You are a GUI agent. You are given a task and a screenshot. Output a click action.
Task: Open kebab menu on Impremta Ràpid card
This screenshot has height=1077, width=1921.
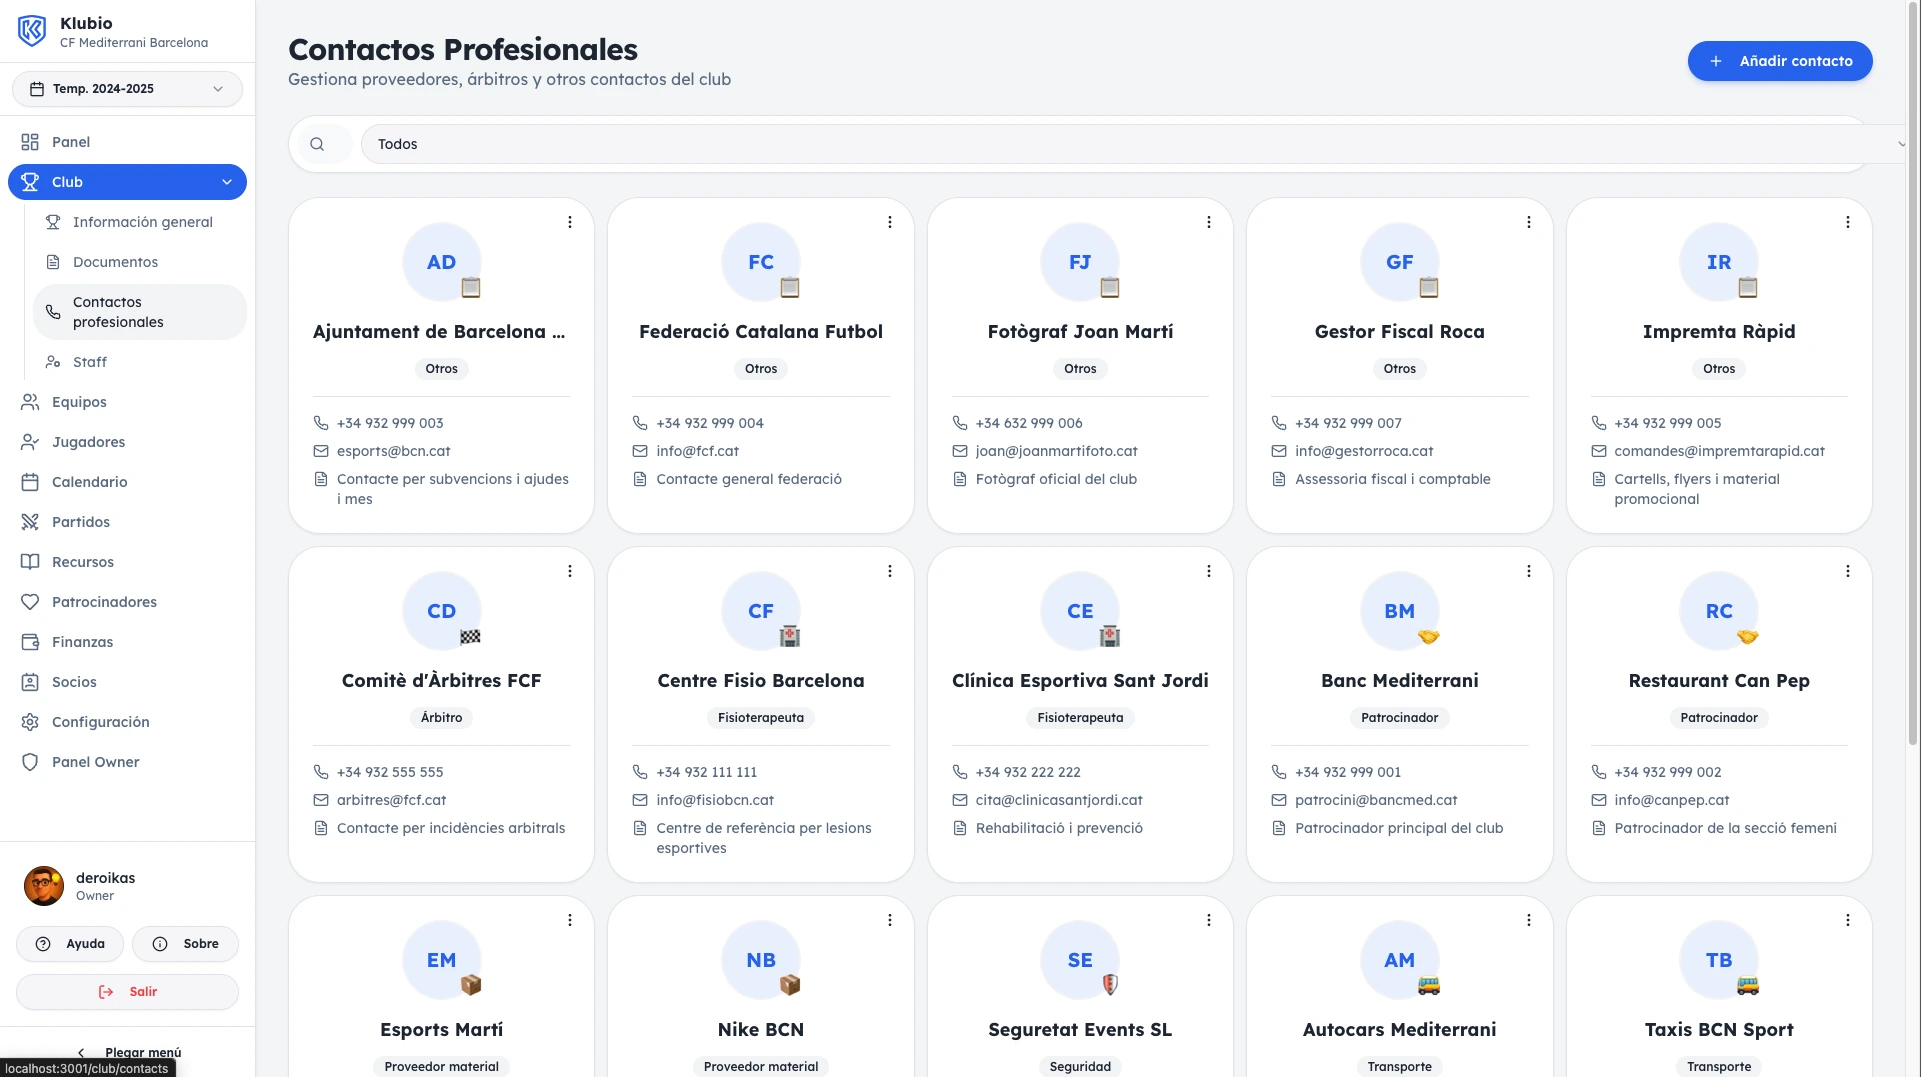click(1847, 222)
